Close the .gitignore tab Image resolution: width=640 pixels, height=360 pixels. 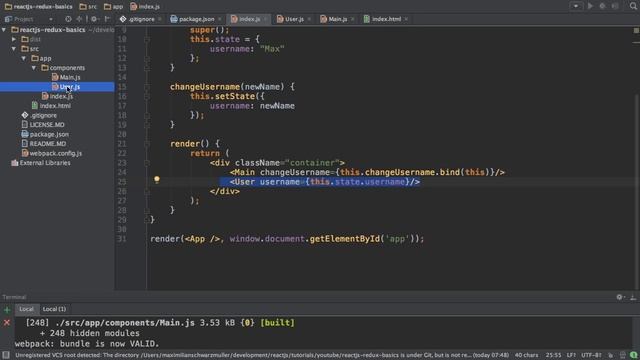[160, 19]
